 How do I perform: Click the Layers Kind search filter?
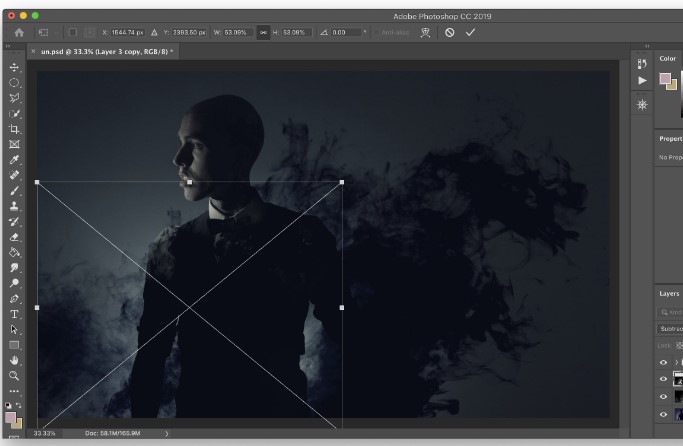coord(670,312)
